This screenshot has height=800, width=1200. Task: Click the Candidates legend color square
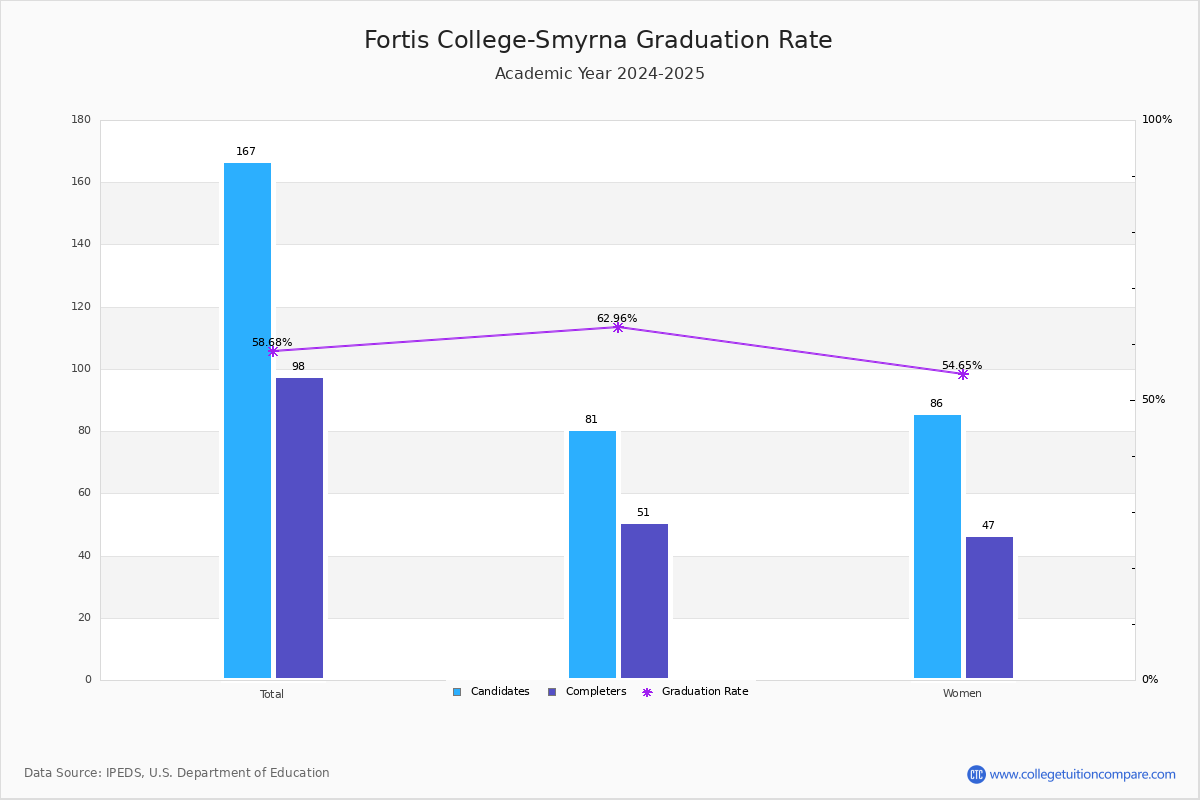[x=457, y=692]
